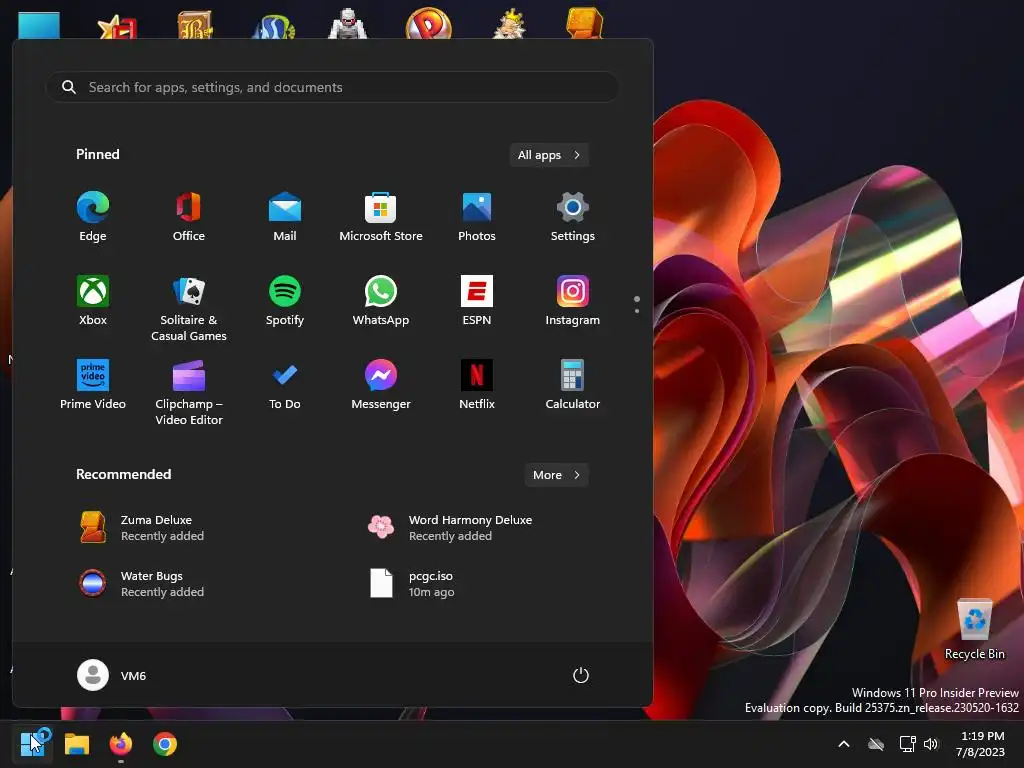Click the VM6 user account avatar
1024x768 pixels.
pyautogui.click(x=93, y=675)
